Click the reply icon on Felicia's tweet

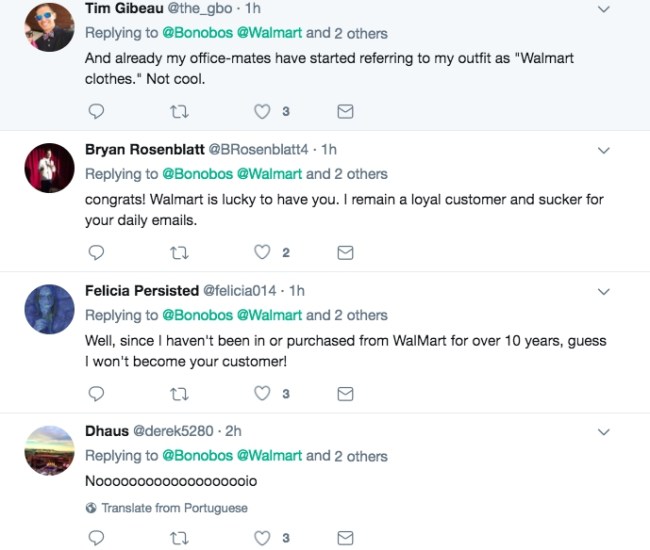pyautogui.click(x=96, y=394)
